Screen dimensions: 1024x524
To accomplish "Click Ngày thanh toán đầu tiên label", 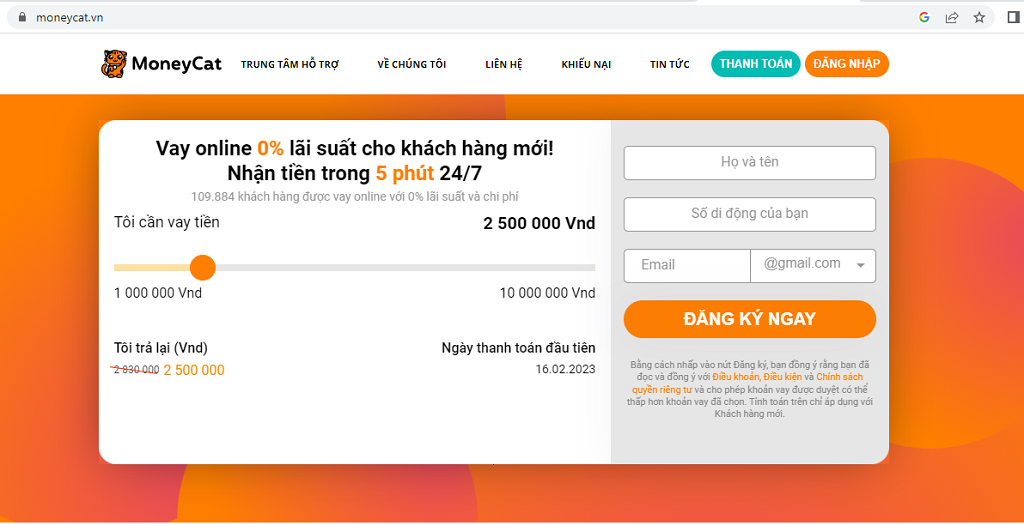I will click(x=519, y=348).
